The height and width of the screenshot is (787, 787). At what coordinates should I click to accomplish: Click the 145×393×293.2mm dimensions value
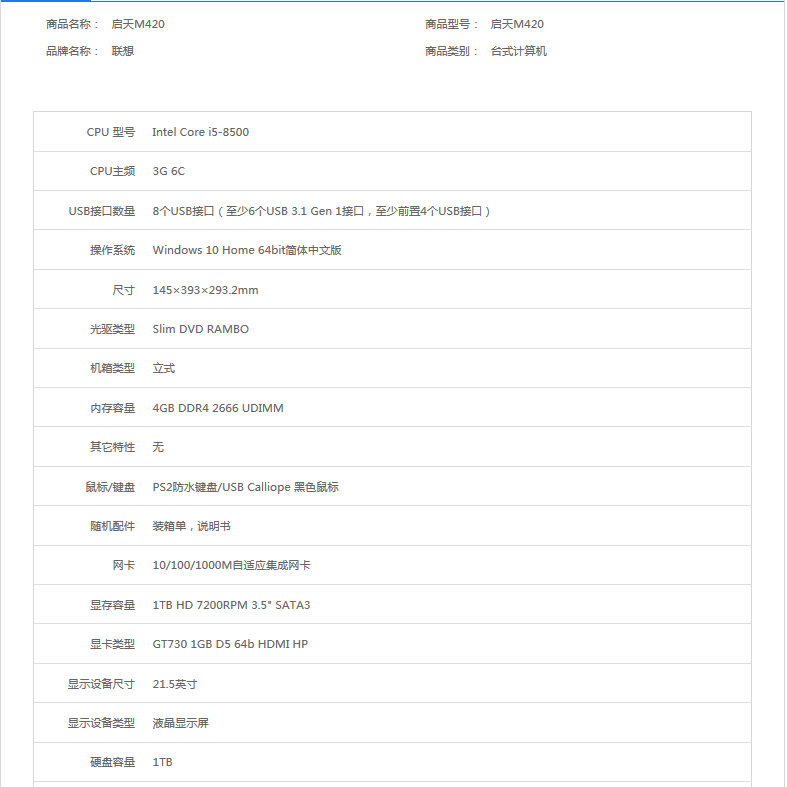tap(205, 290)
